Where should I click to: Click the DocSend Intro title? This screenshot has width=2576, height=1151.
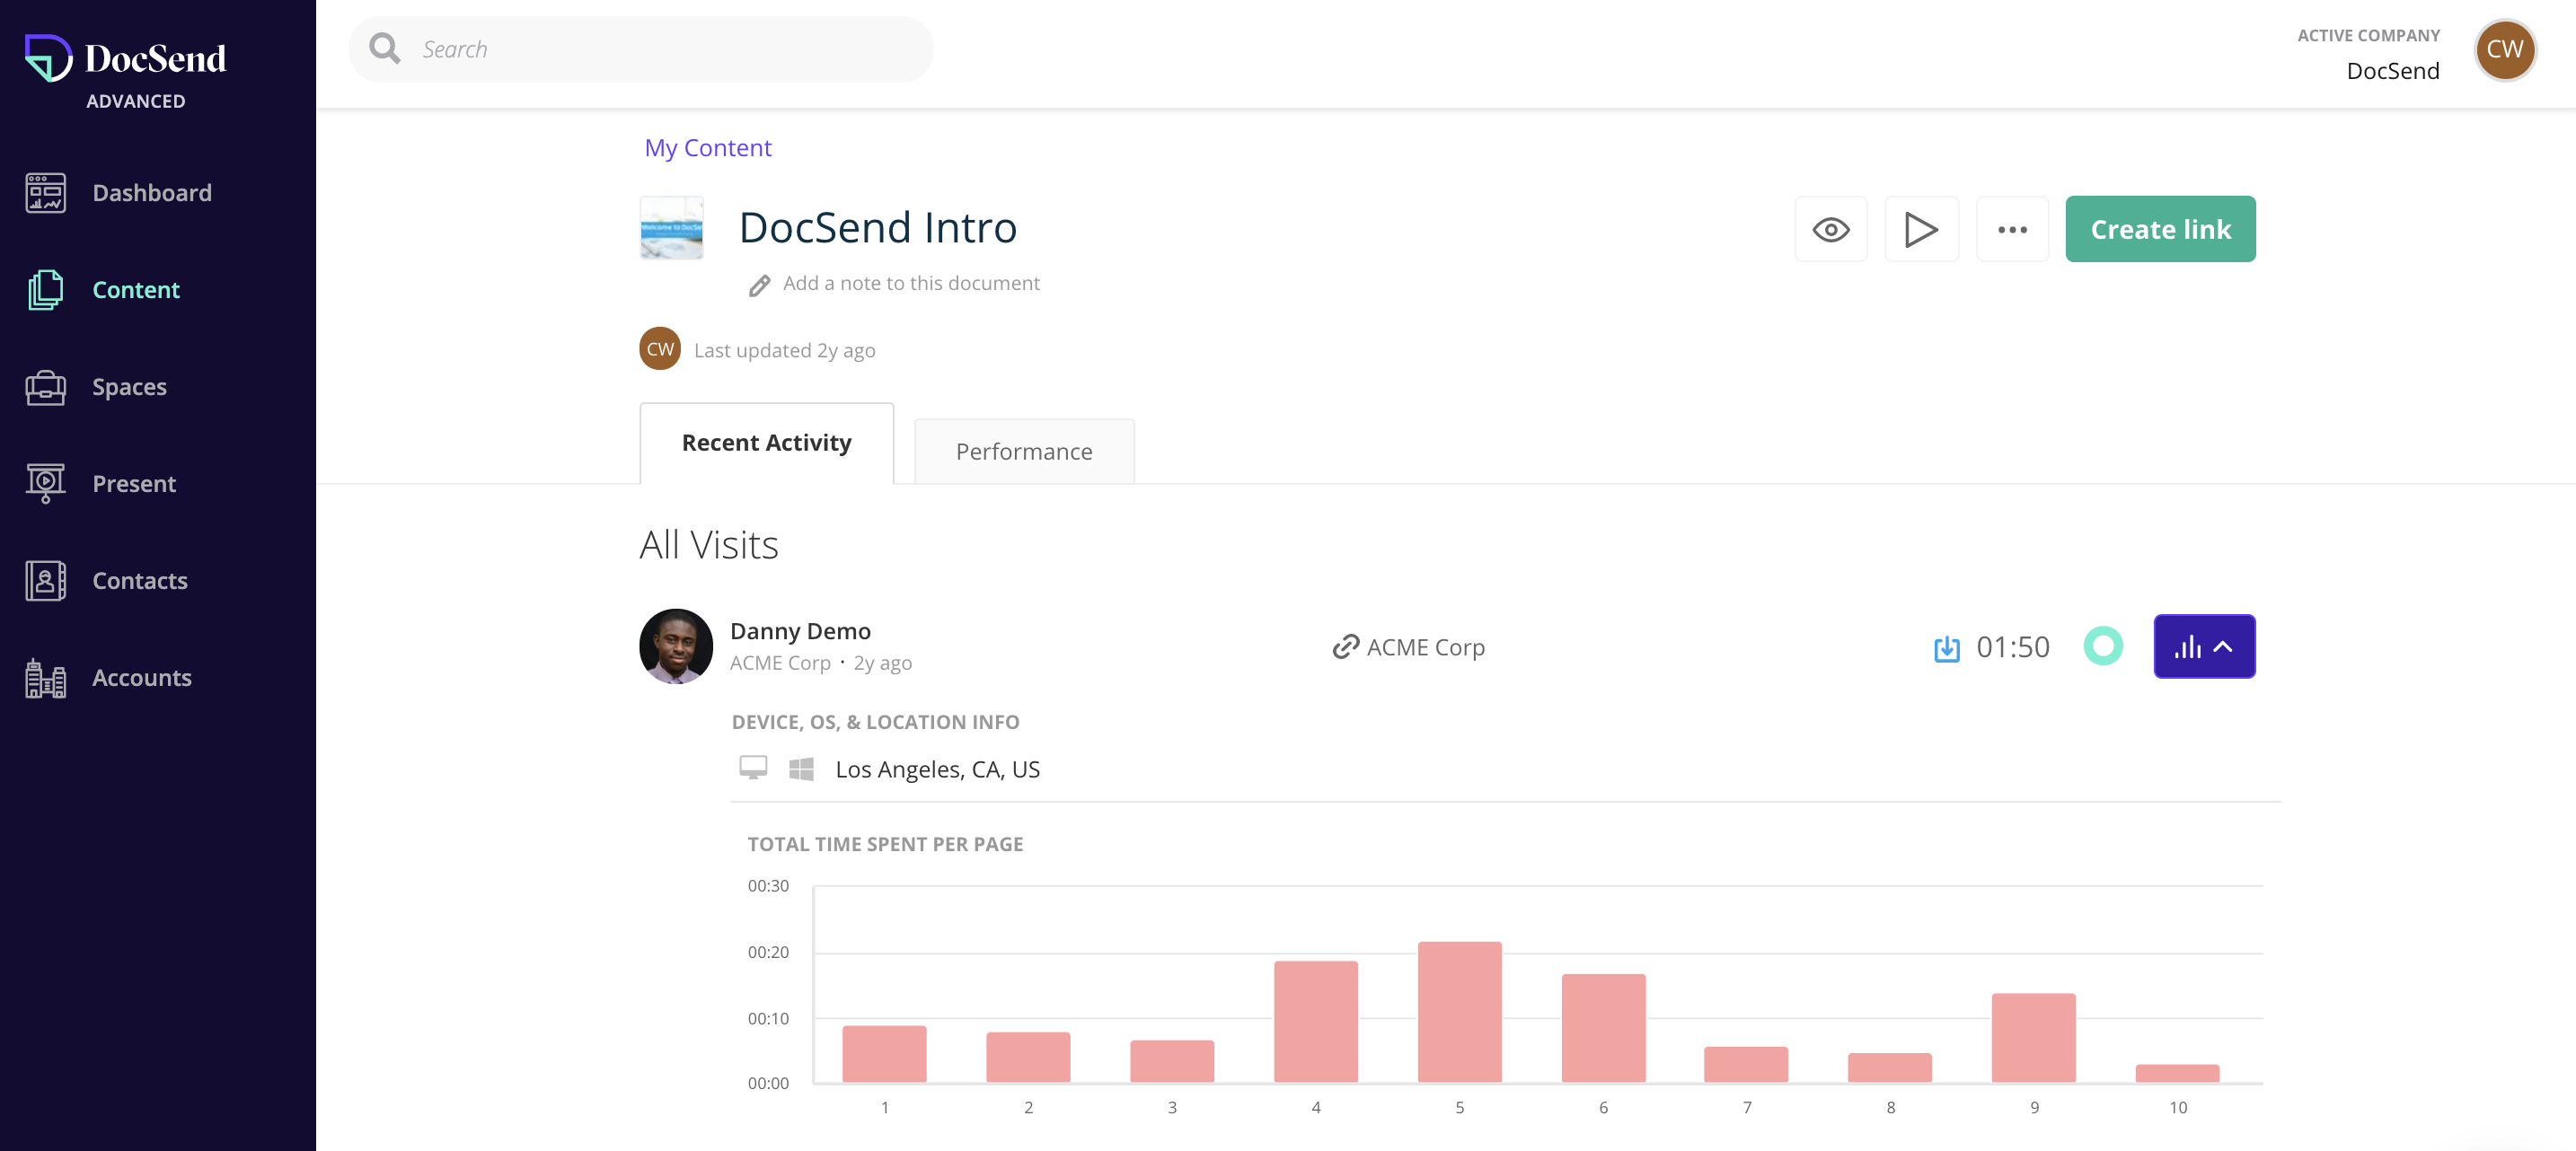coord(878,227)
